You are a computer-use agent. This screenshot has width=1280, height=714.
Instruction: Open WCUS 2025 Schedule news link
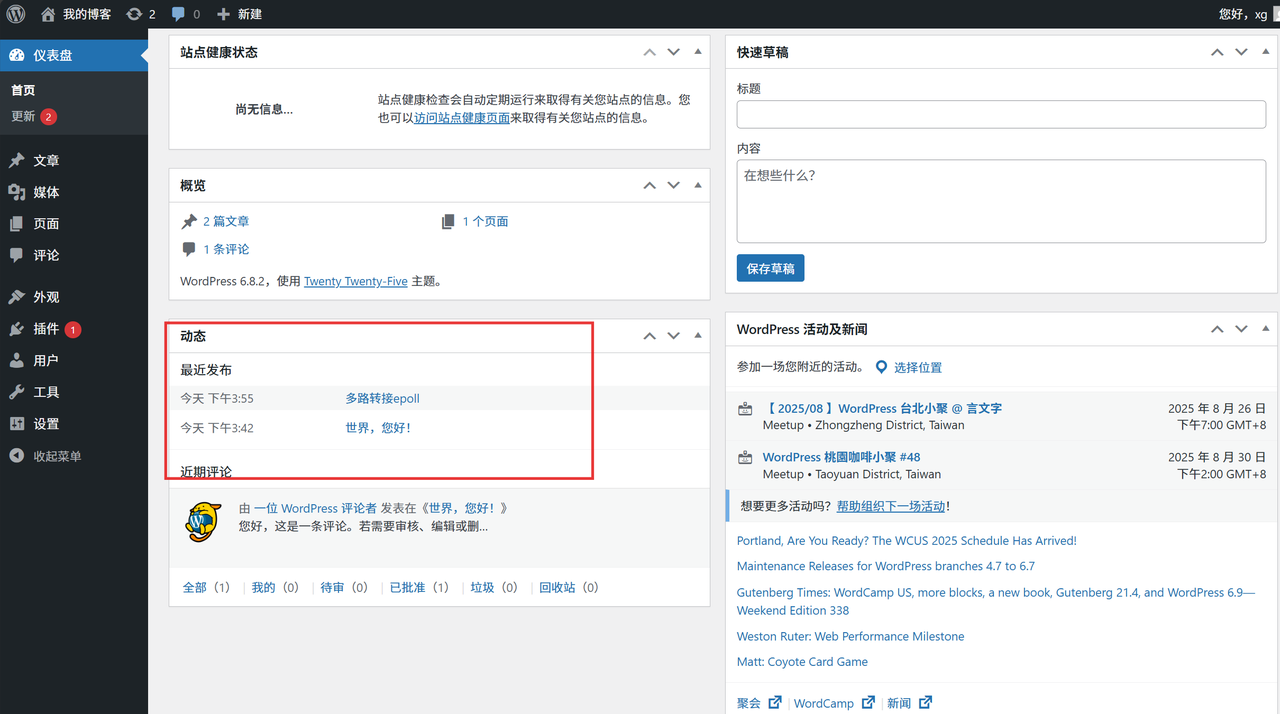(x=907, y=541)
